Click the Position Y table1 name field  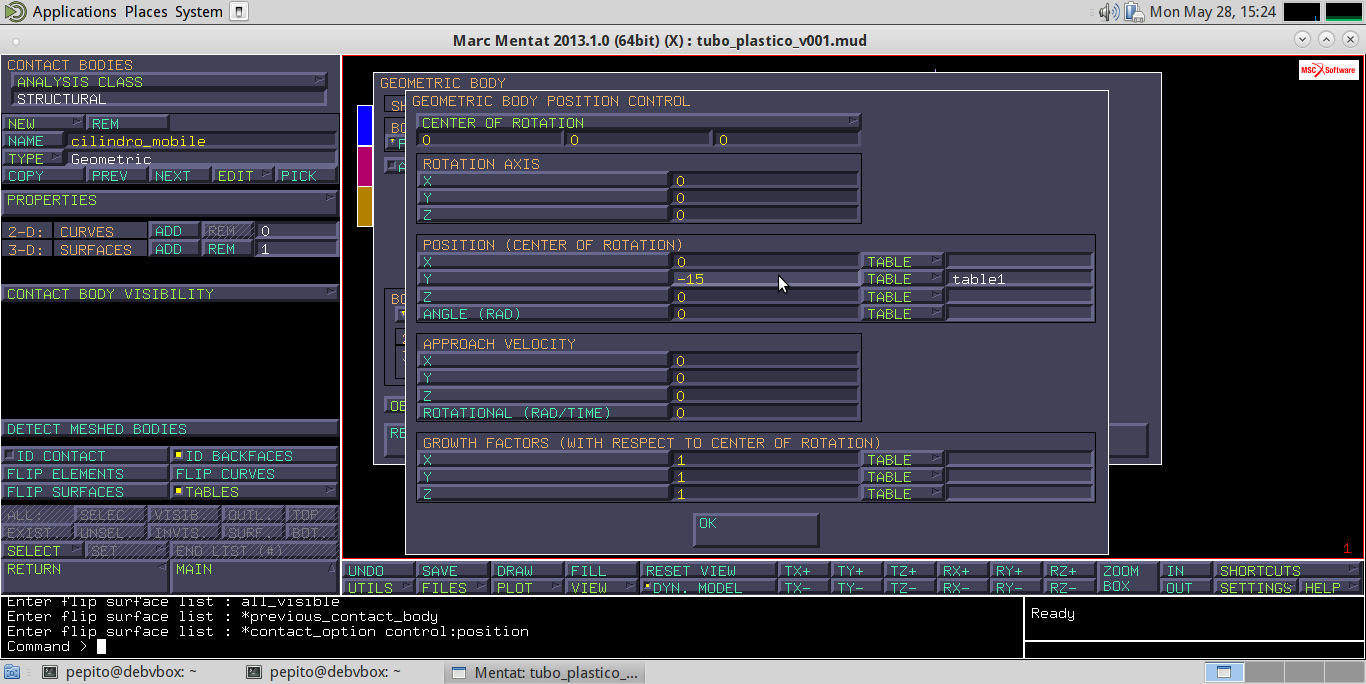click(x=1020, y=279)
